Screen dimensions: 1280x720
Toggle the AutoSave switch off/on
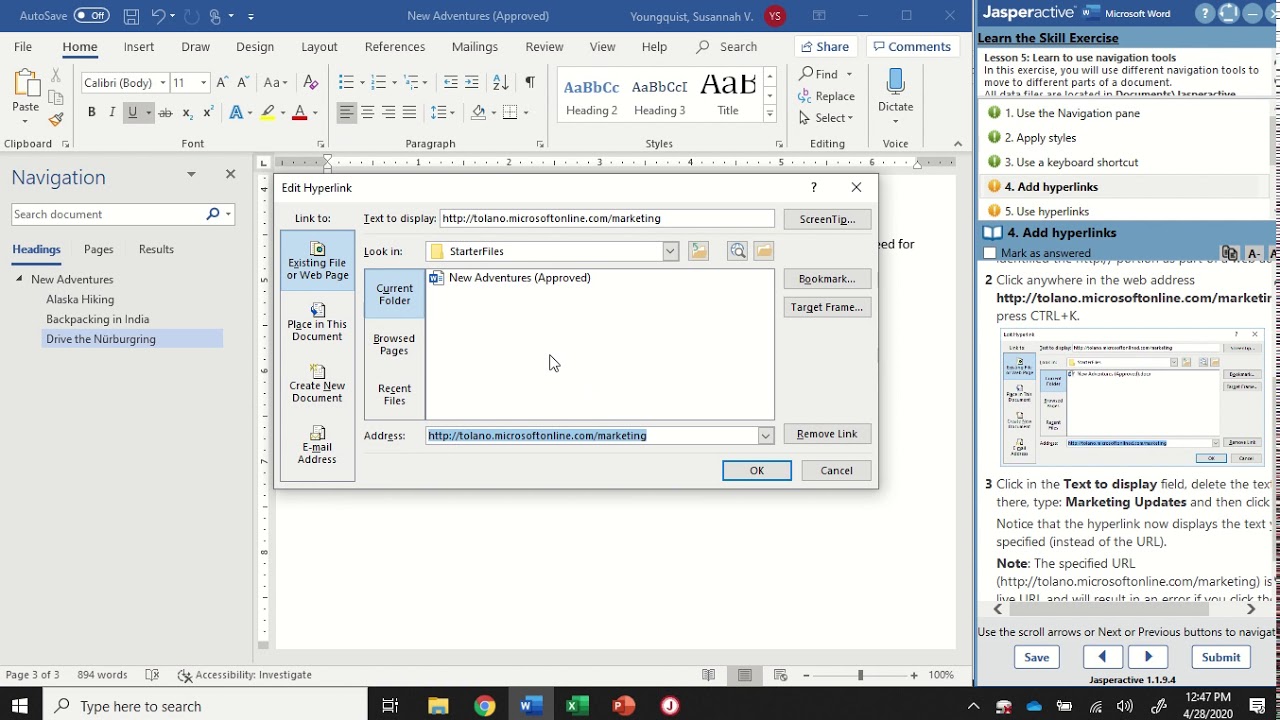pos(91,16)
